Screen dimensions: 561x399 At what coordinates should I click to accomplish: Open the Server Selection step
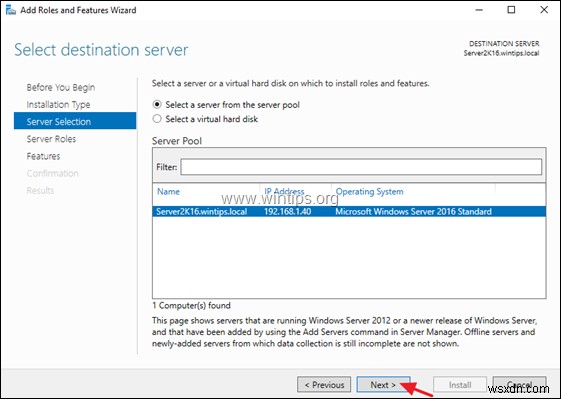click(75, 121)
